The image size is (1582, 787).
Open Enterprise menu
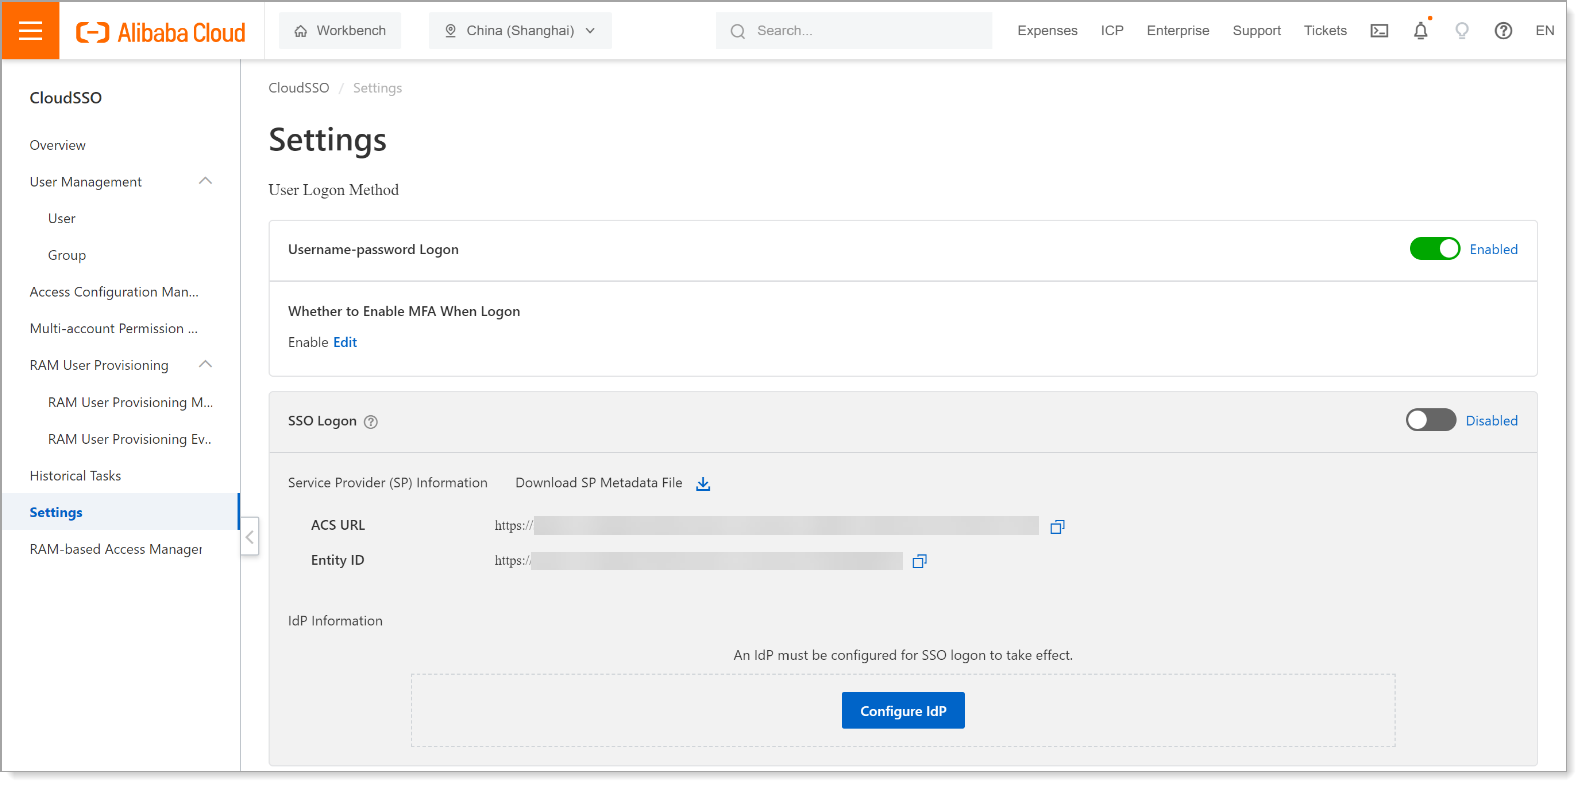click(x=1178, y=31)
